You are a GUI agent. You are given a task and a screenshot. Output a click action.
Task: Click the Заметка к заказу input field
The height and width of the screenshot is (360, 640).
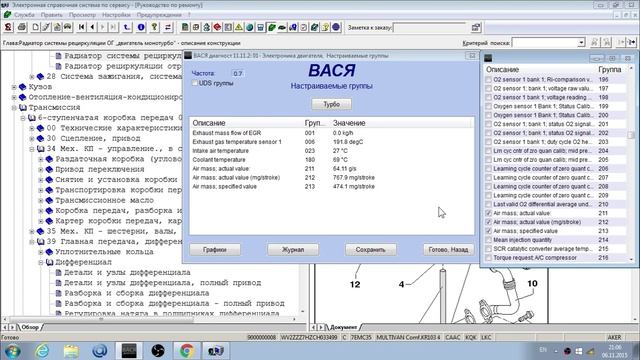[x=430, y=28]
